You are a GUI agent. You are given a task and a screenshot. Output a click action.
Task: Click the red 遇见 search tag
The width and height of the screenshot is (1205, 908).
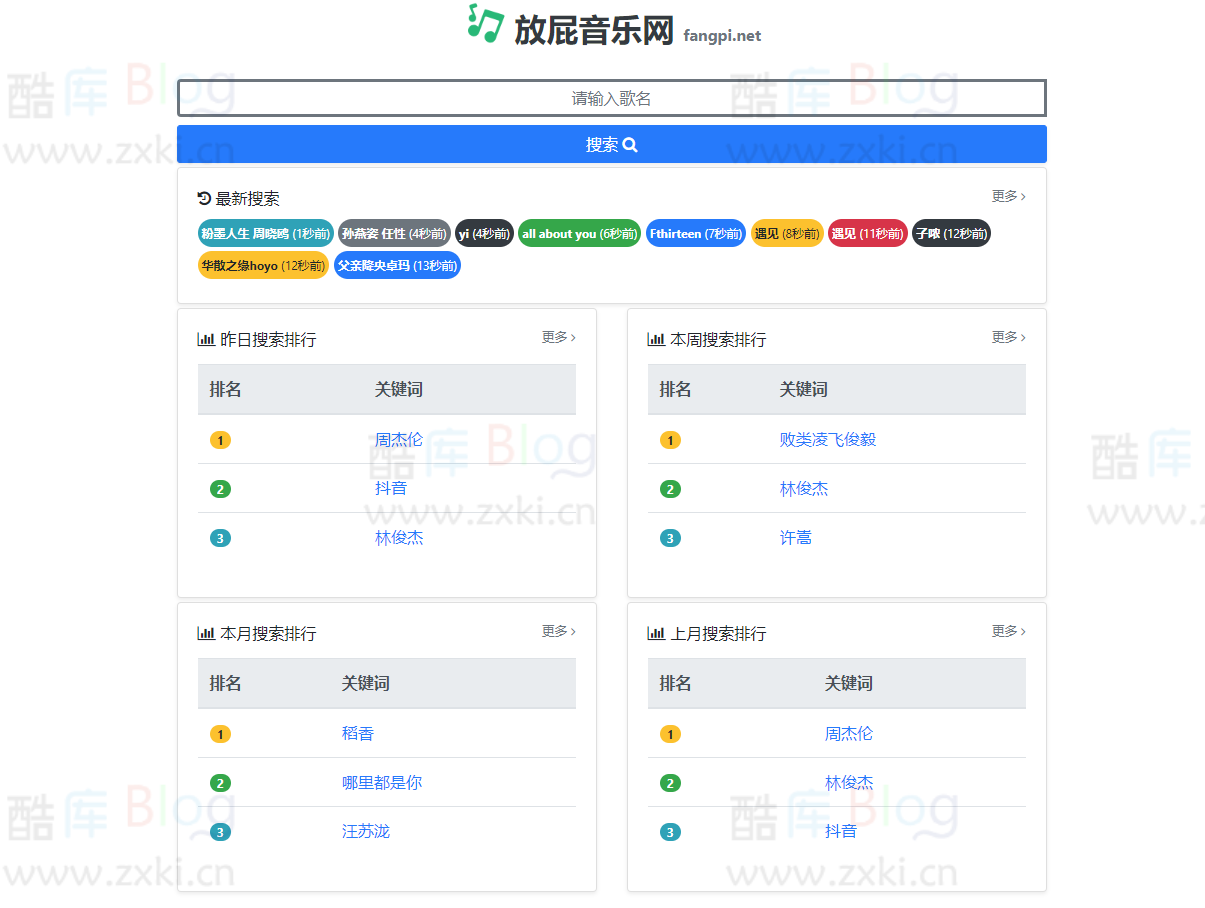point(867,233)
